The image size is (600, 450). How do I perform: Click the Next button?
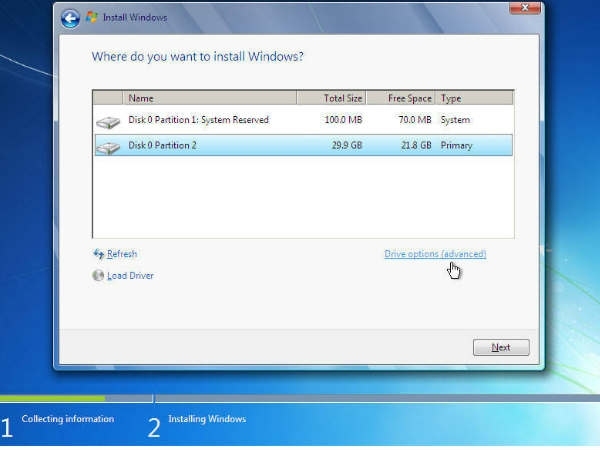pyautogui.click(x=501, y=347)
